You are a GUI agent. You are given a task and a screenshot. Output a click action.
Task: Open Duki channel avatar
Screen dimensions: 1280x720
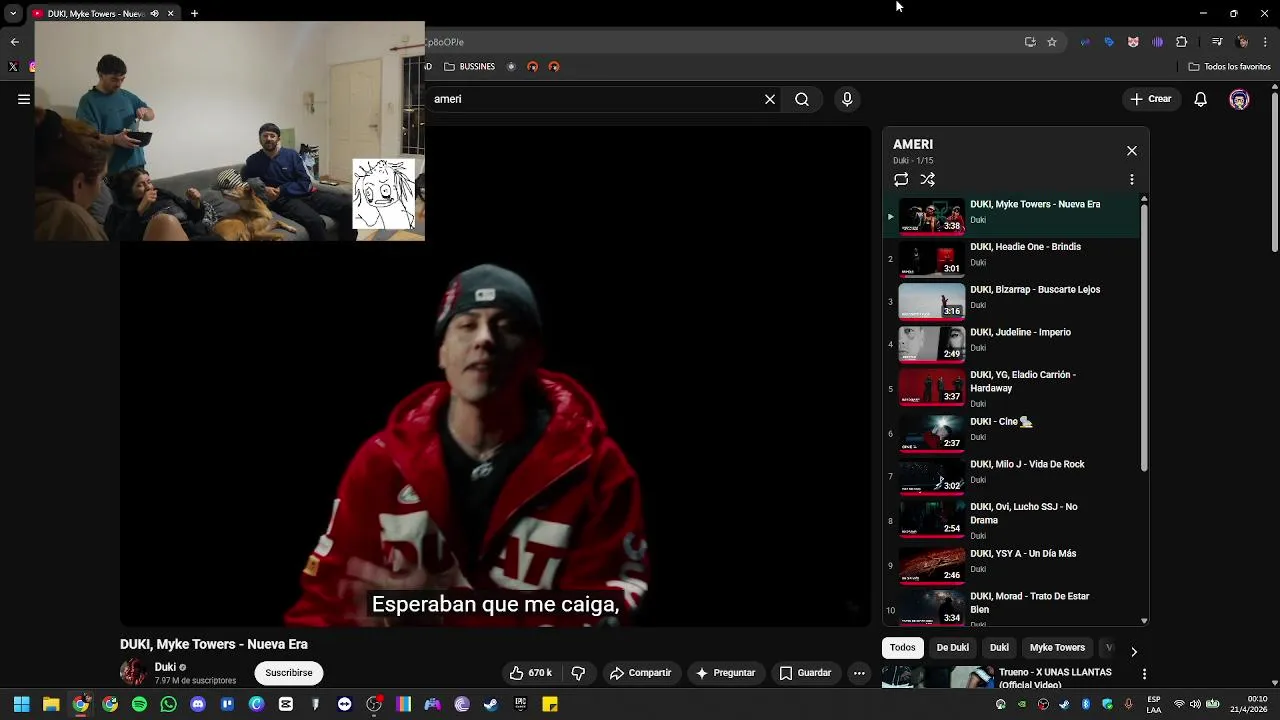[133, 672]
